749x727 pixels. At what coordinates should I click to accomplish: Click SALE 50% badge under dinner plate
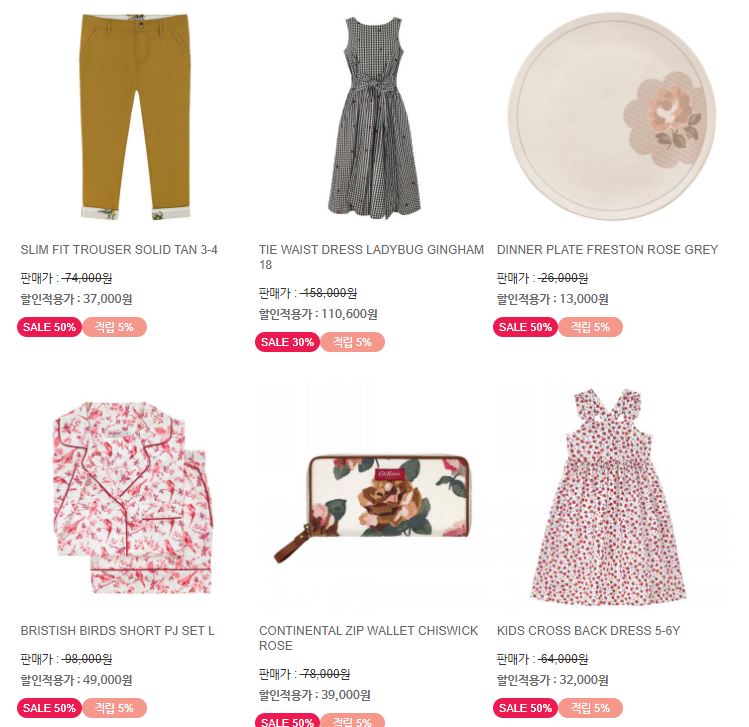tap(525, 327)
